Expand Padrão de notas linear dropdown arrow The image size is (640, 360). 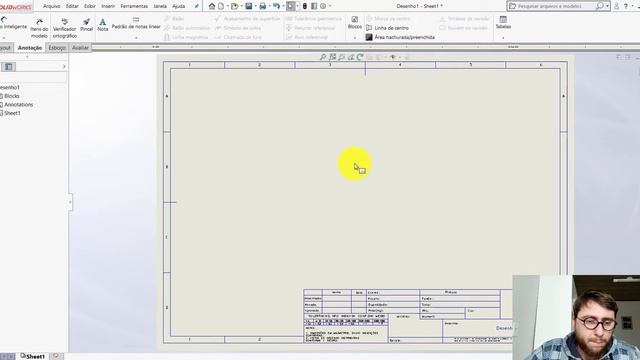pyautogui.click(x=136, y=38)
